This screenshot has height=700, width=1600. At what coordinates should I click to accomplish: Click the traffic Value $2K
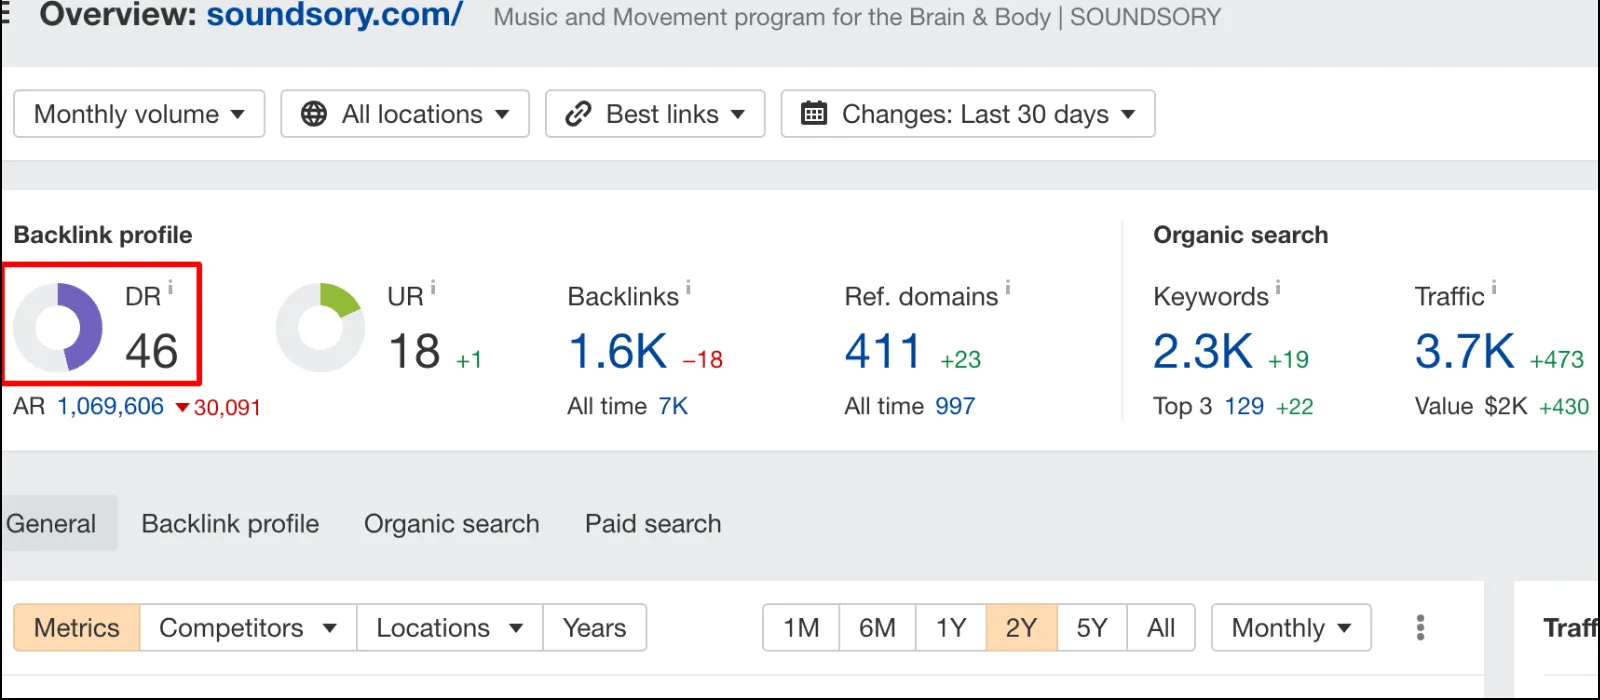click(1506, 407)
